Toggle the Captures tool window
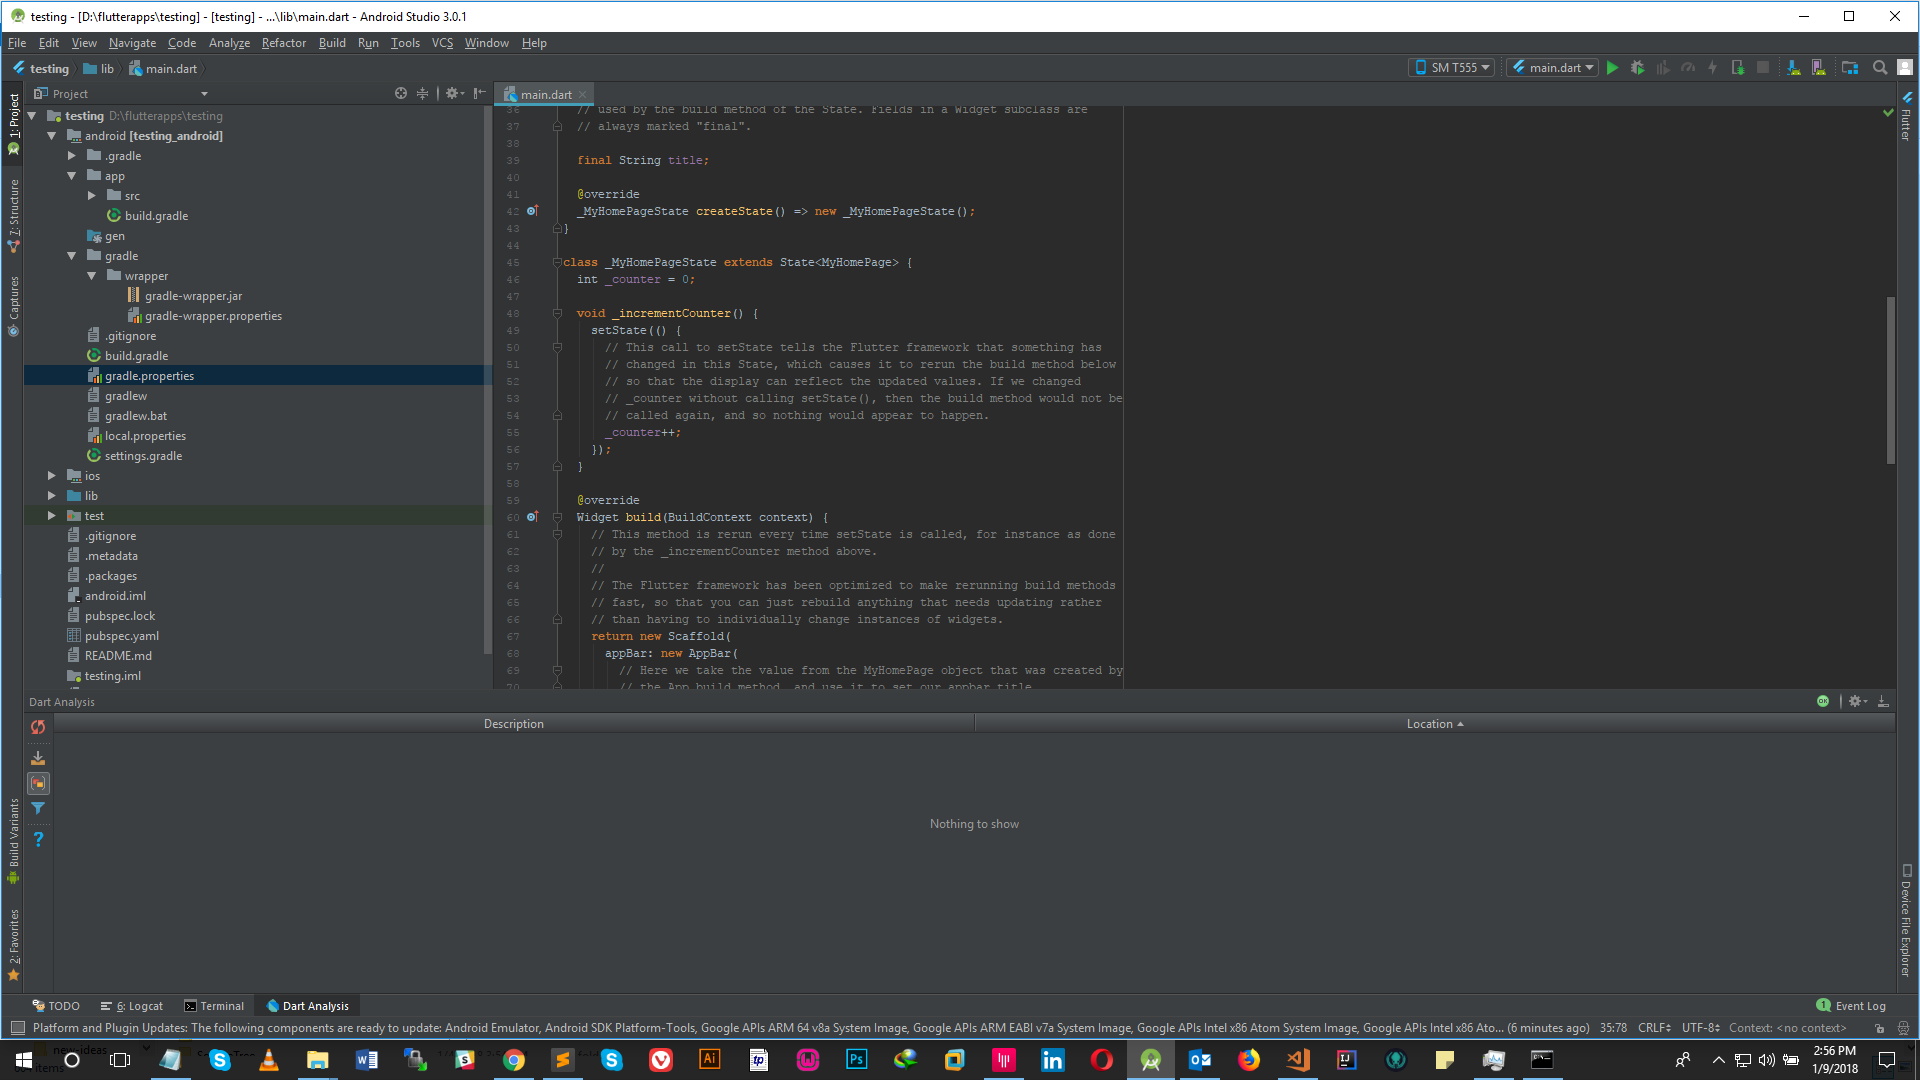This screenshot has height=1080, width=1920. [14, 307]
